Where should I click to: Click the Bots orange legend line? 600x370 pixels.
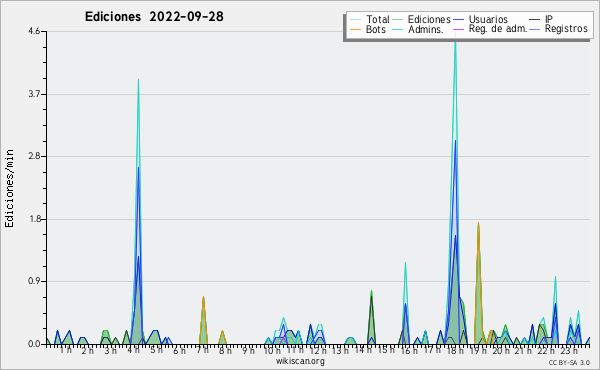(355, 29)
